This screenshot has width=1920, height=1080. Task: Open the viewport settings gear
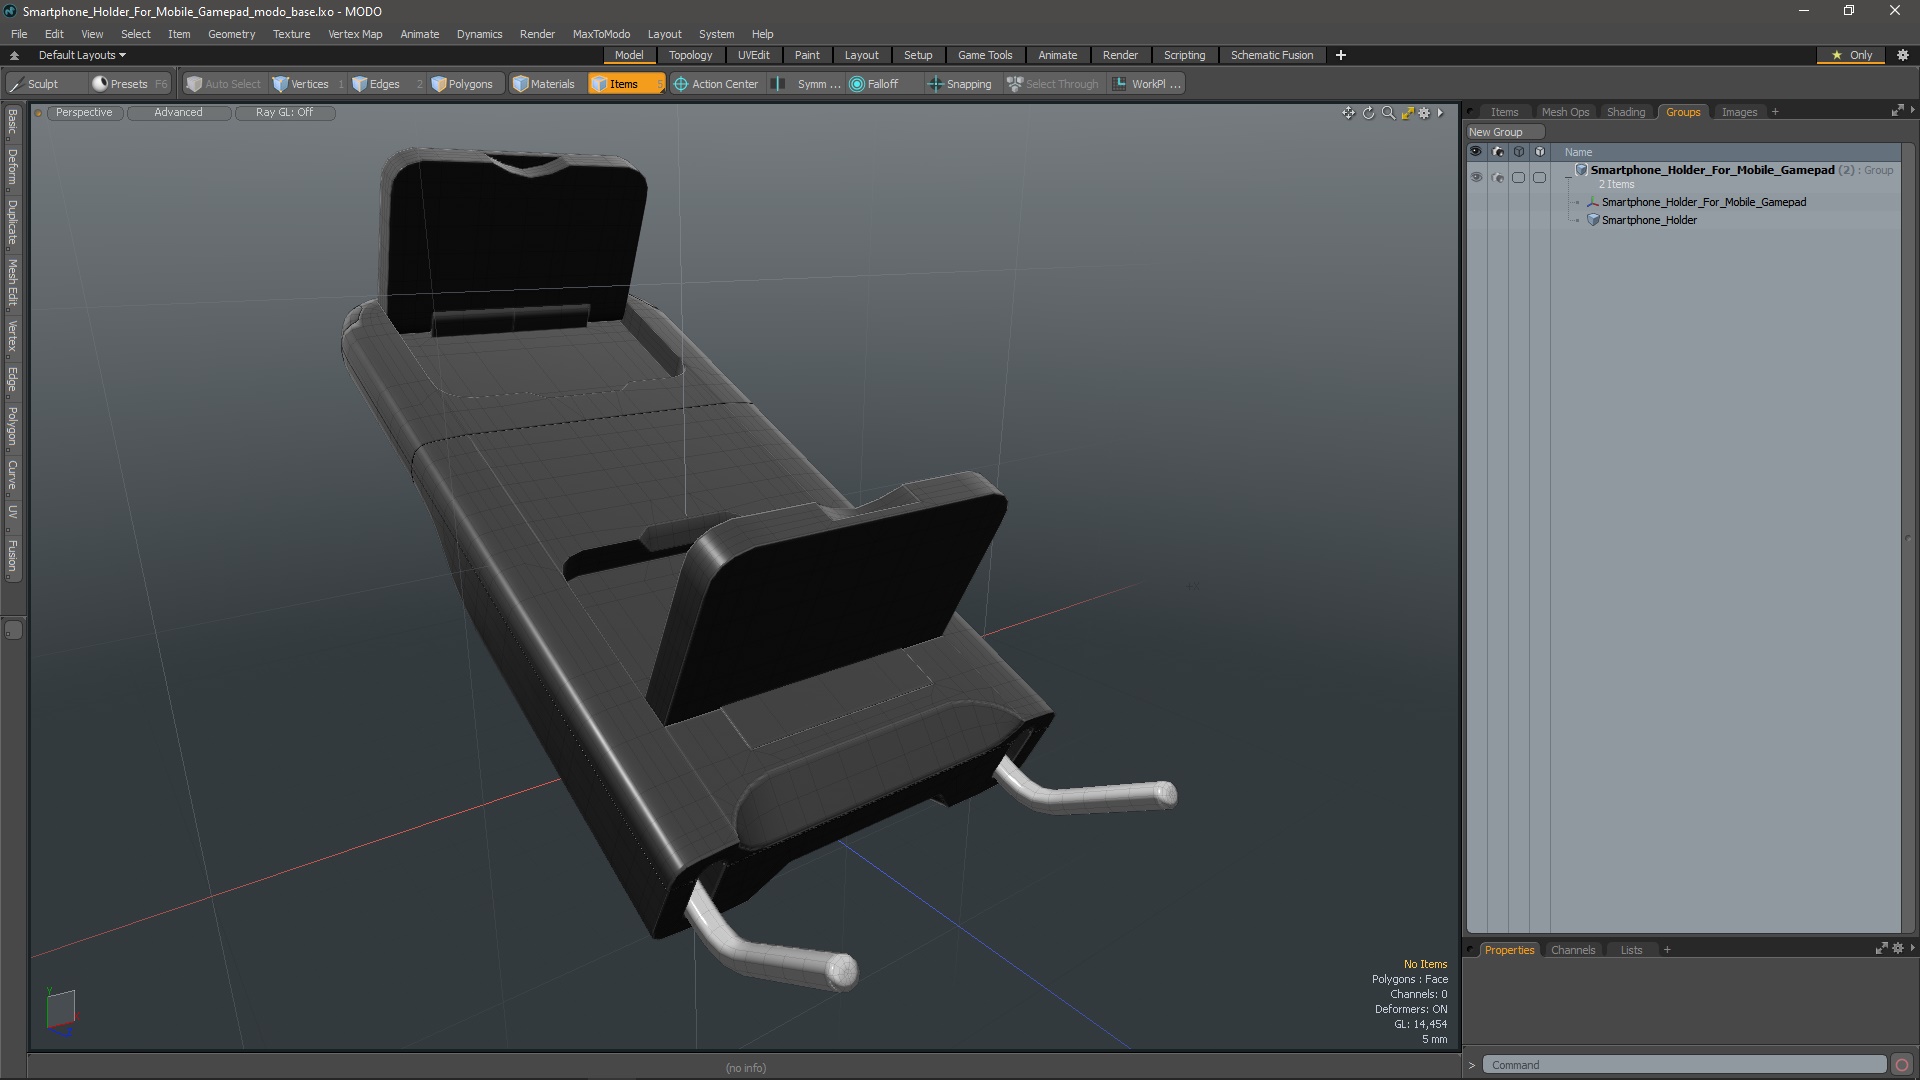point(1425,113)
